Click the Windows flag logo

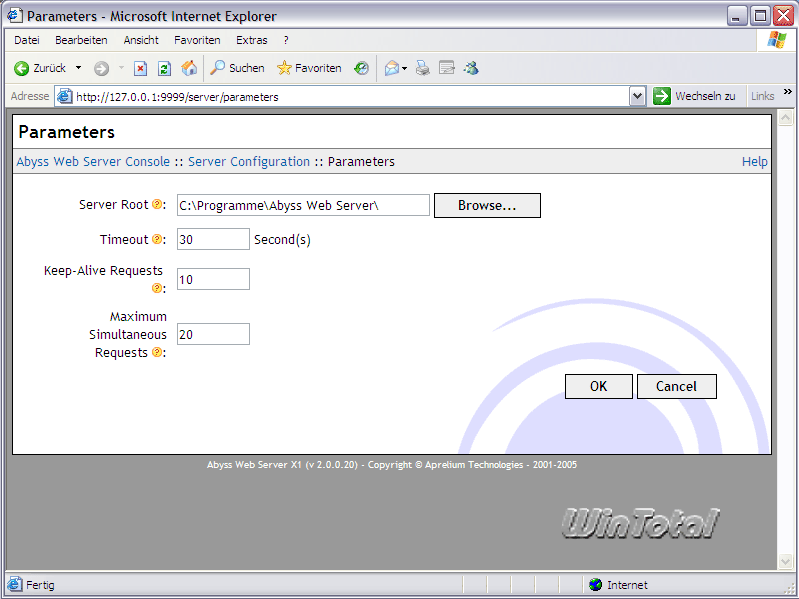click(776, 40)
